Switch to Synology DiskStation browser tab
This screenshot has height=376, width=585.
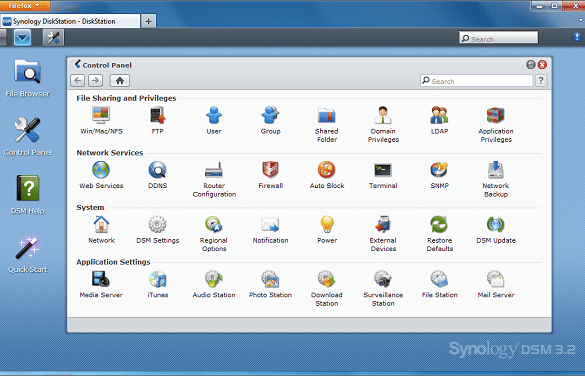coord(70,21)
